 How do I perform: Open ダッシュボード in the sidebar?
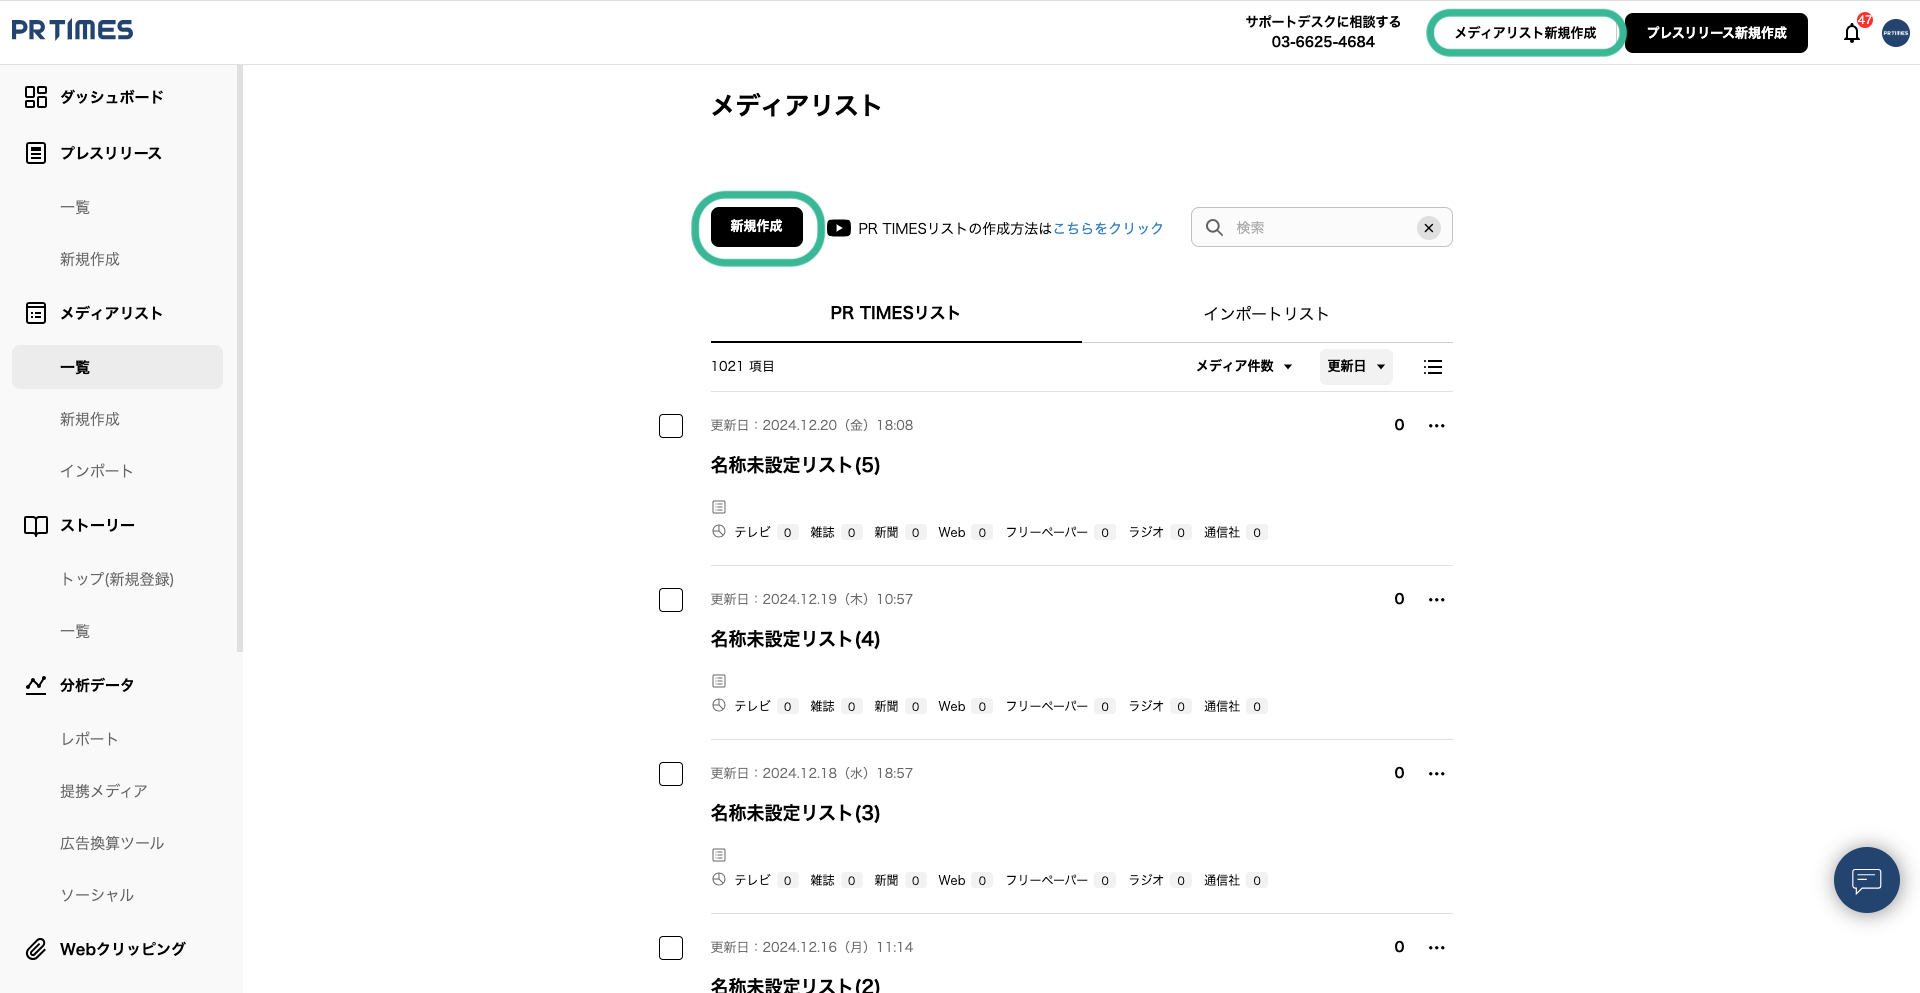click(x=112, y=97)
